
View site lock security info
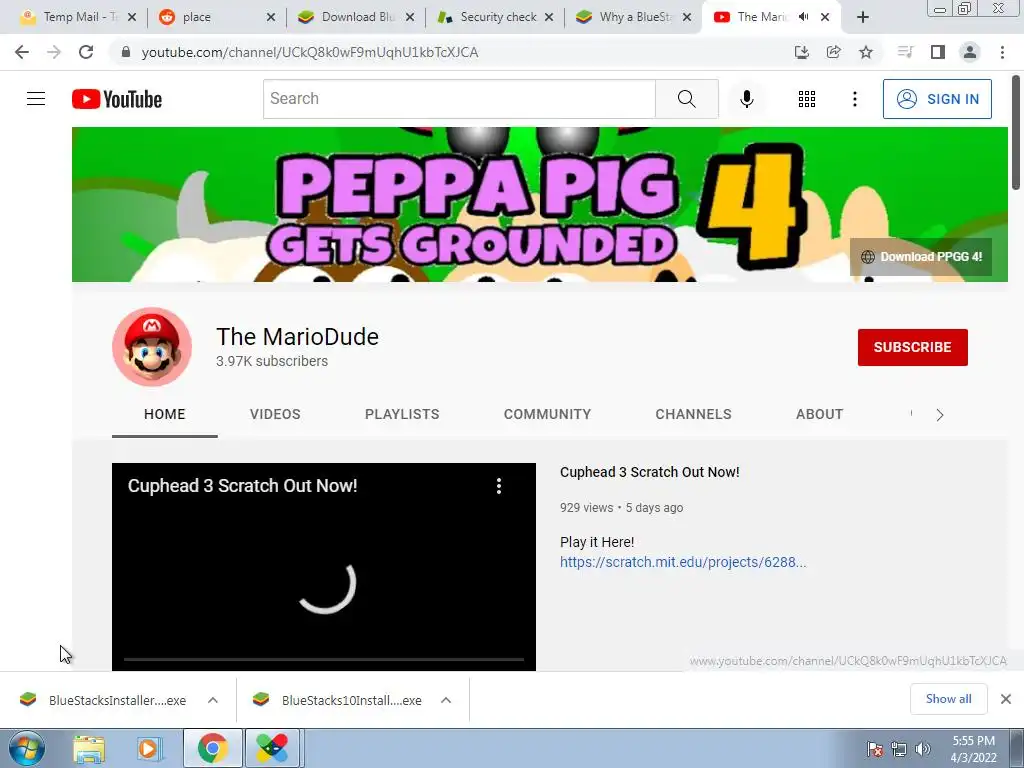click(x=125, y=52)
